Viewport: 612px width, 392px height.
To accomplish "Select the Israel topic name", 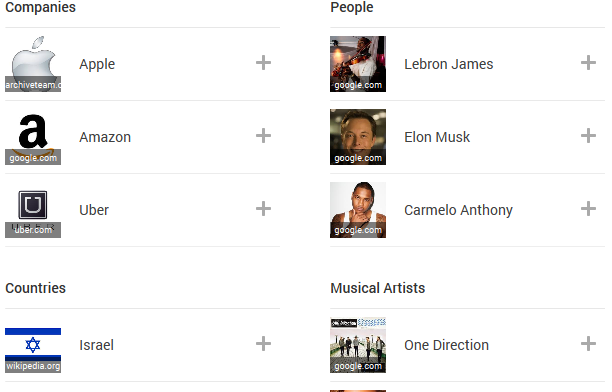I will click(96, 345).
